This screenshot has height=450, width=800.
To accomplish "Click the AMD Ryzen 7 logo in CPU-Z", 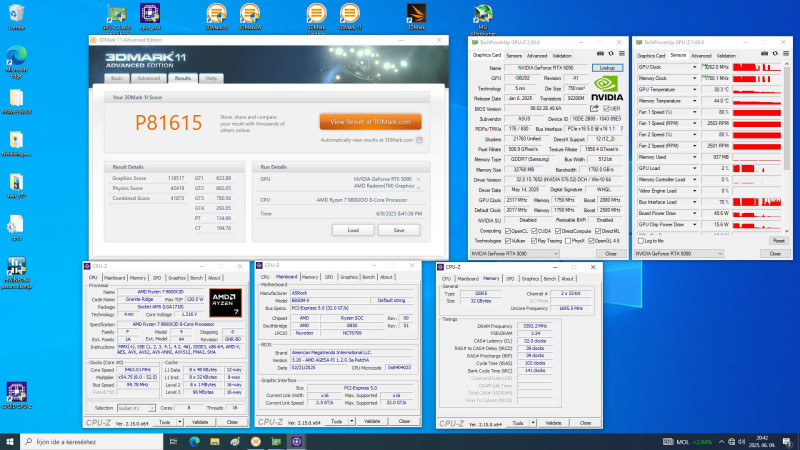I will (225, 303).
